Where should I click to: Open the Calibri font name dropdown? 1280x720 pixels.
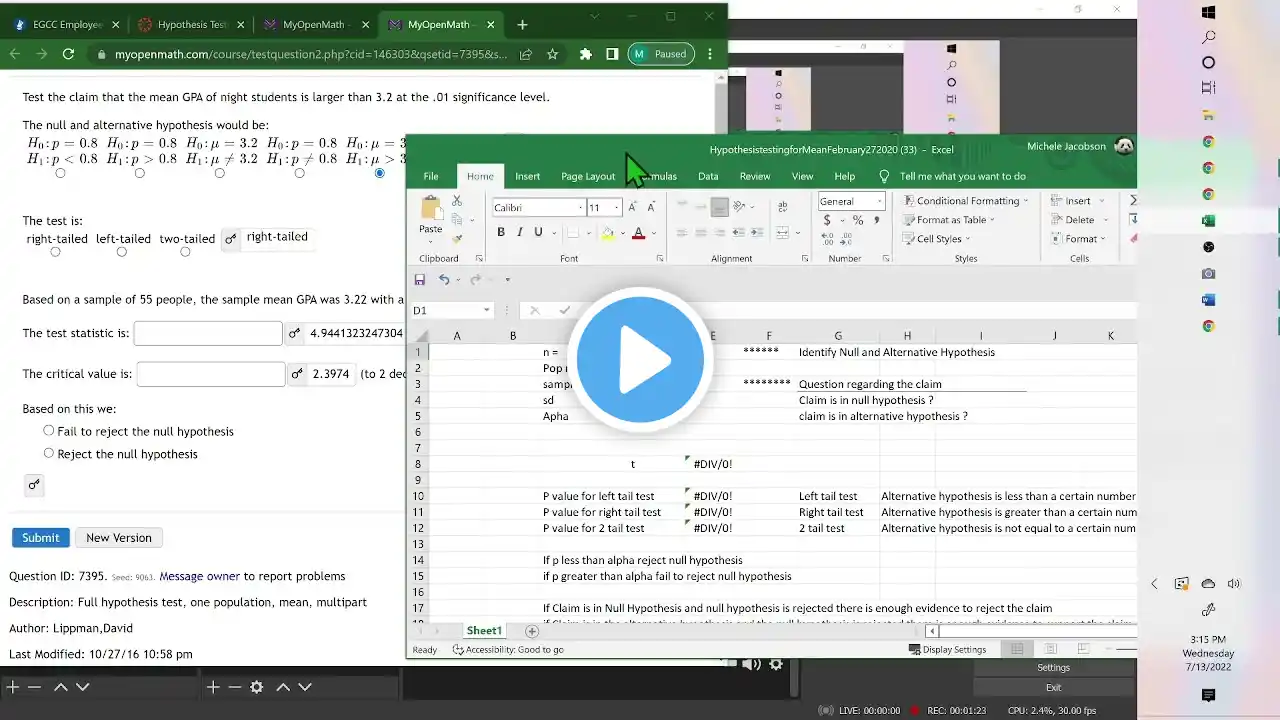tap(581, 208)
